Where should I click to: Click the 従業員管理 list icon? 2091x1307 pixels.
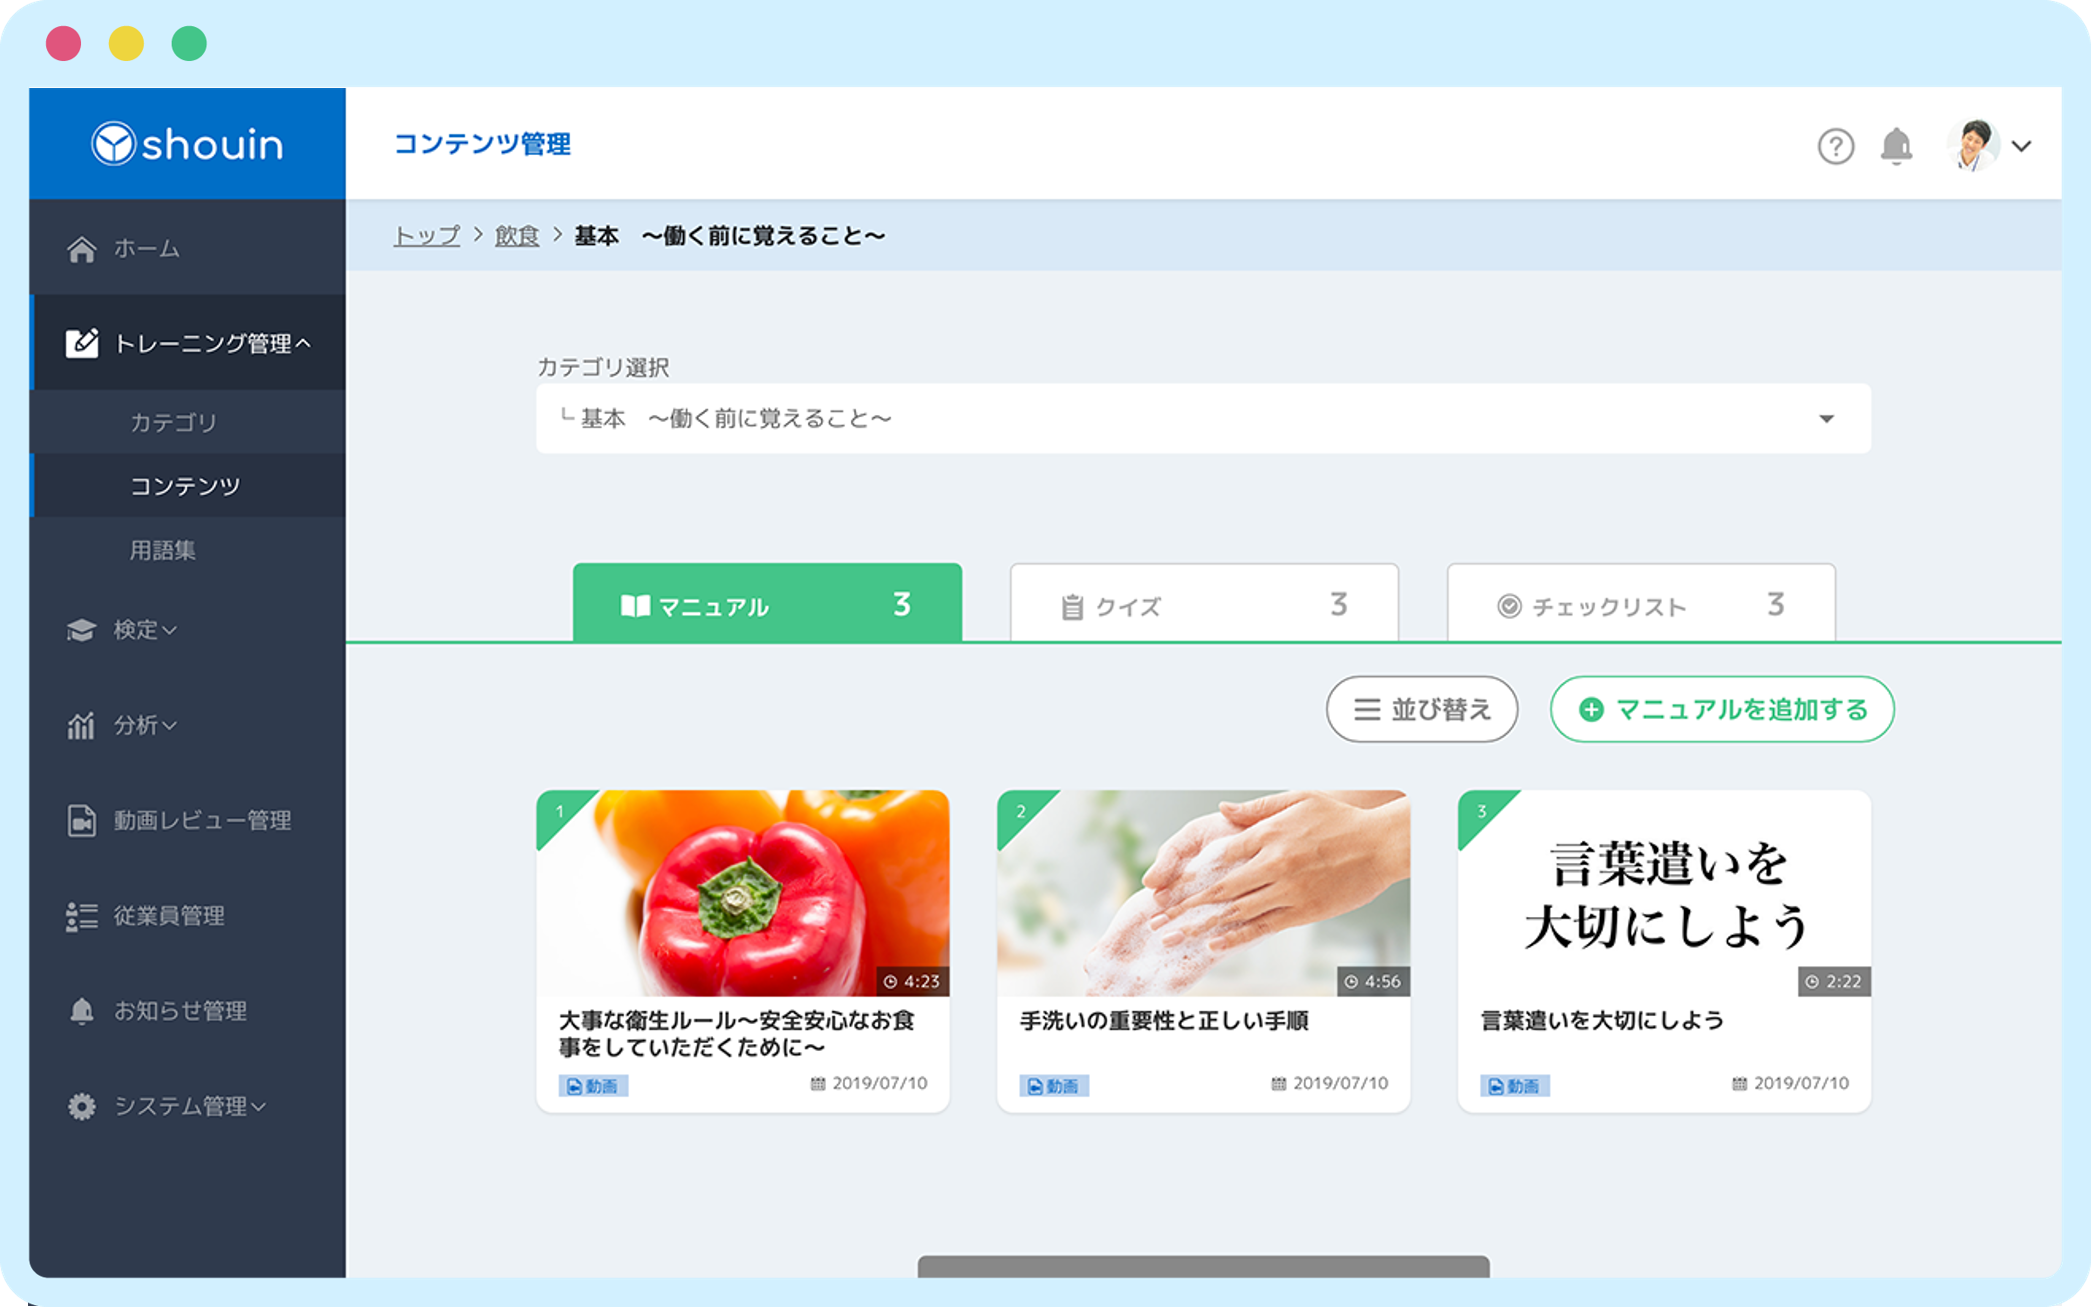click(82, 916)
